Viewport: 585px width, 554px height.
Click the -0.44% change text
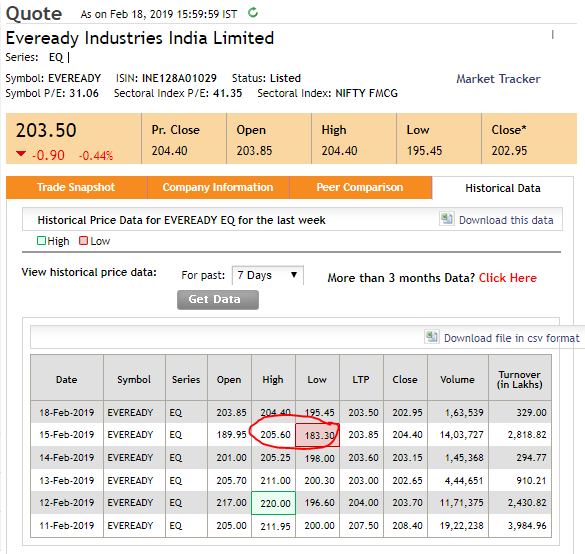(96, 156)
